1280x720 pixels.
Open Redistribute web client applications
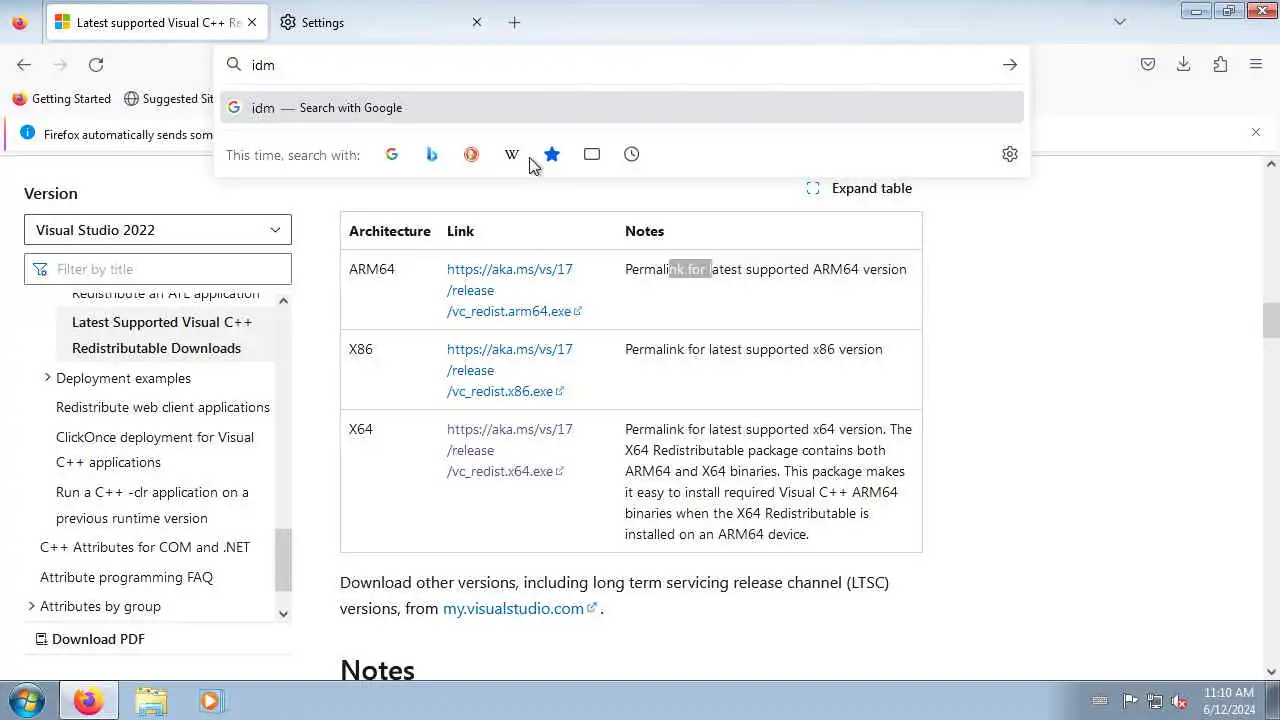pyautogui.click(x=163, y=407)
